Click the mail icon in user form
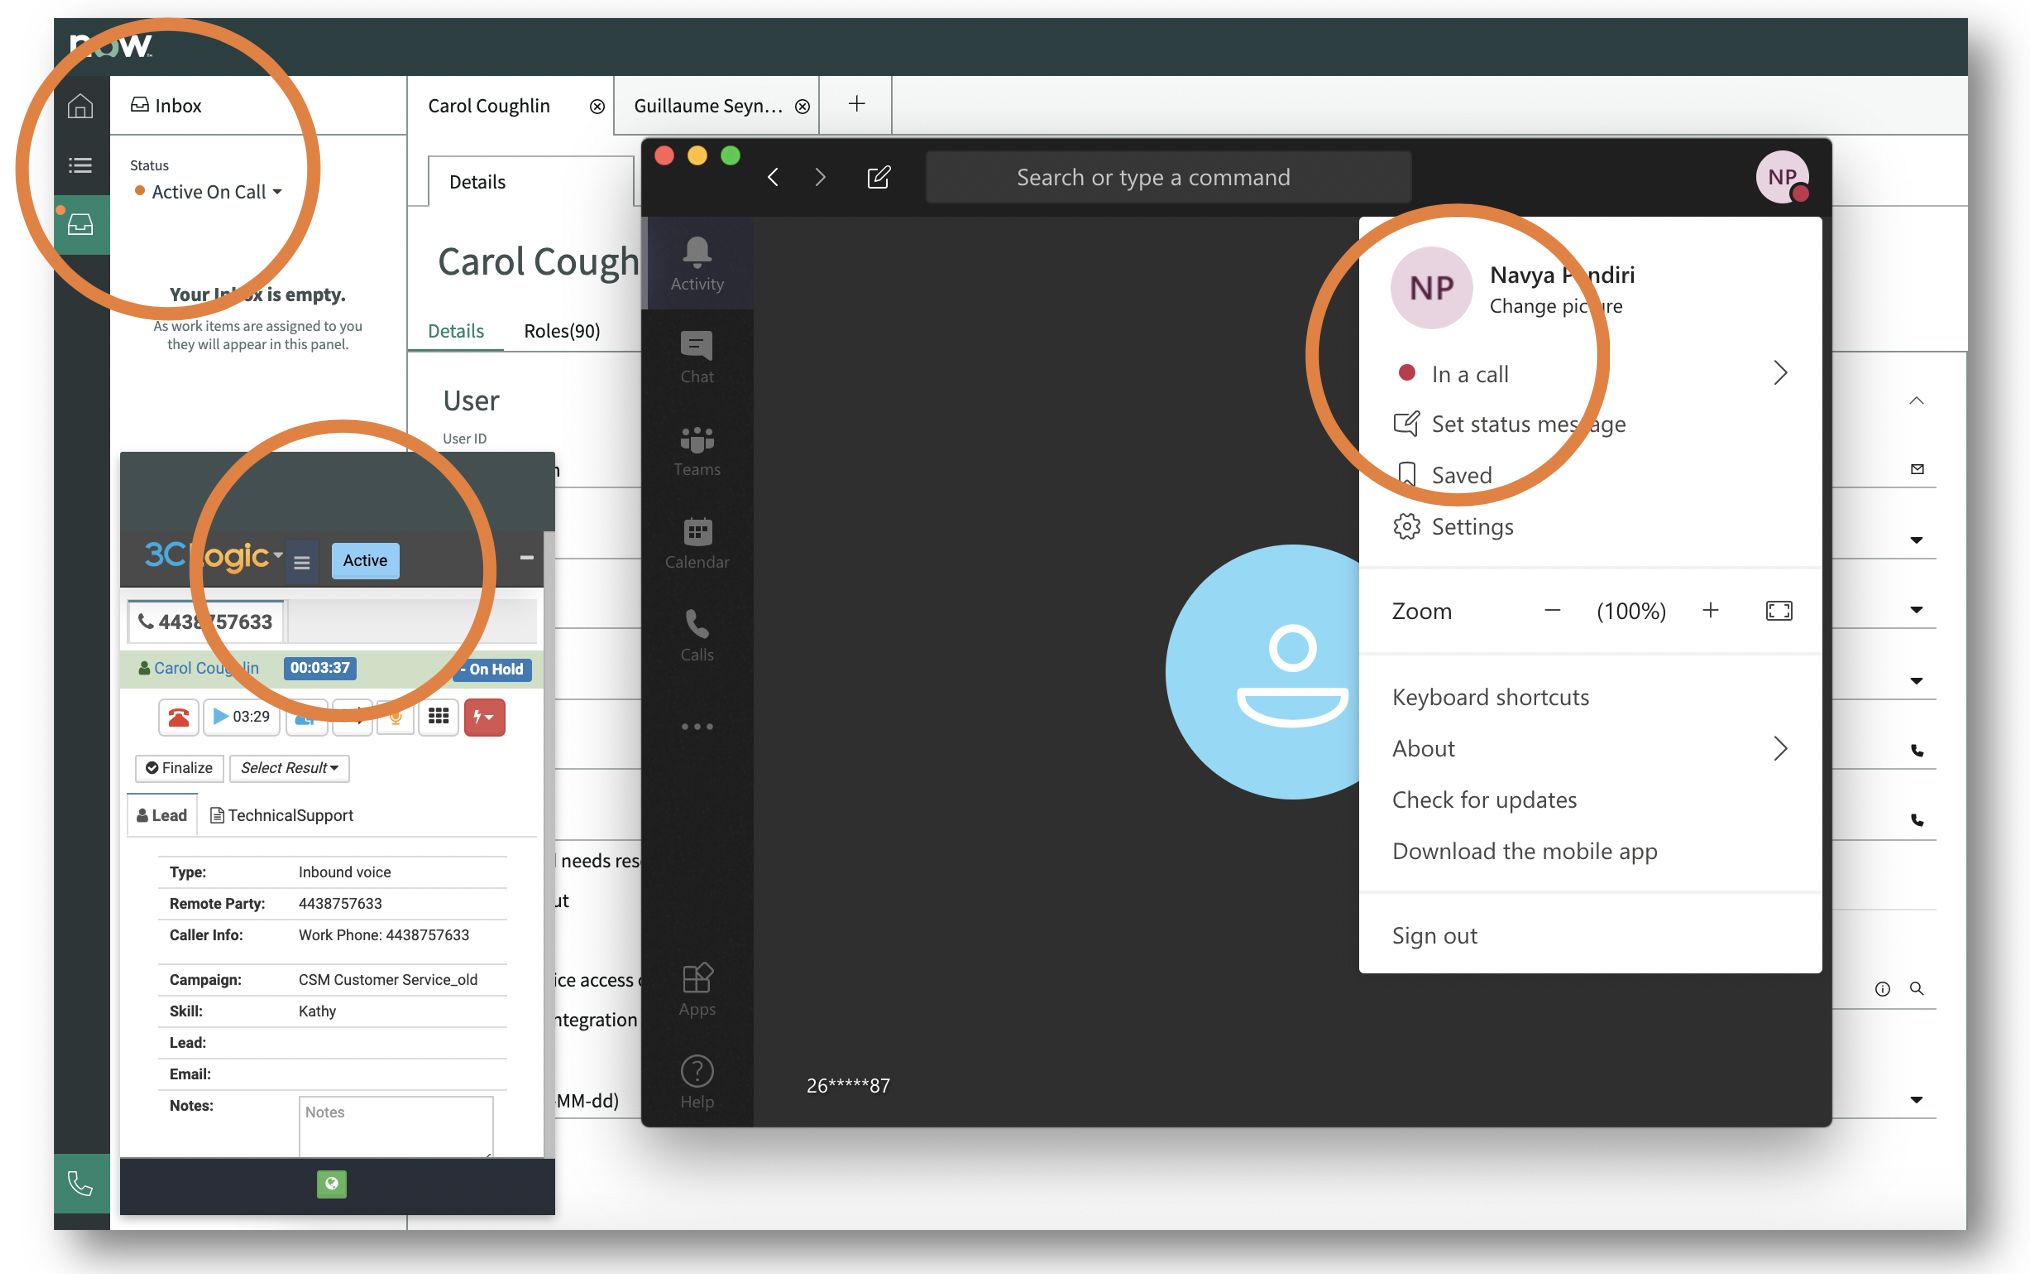Viewport: 2030px width, 1274px height. (x=1917, y=468)
